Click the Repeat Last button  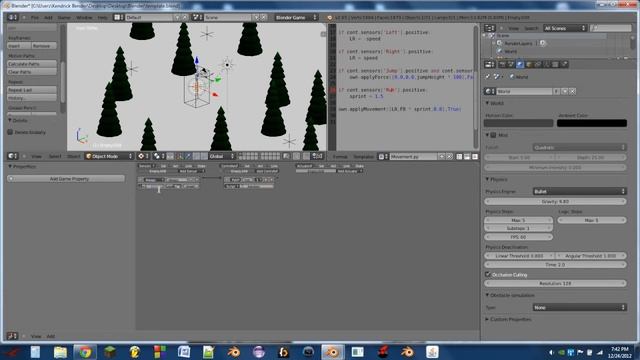pyautogui.click(x=32, y=90)
